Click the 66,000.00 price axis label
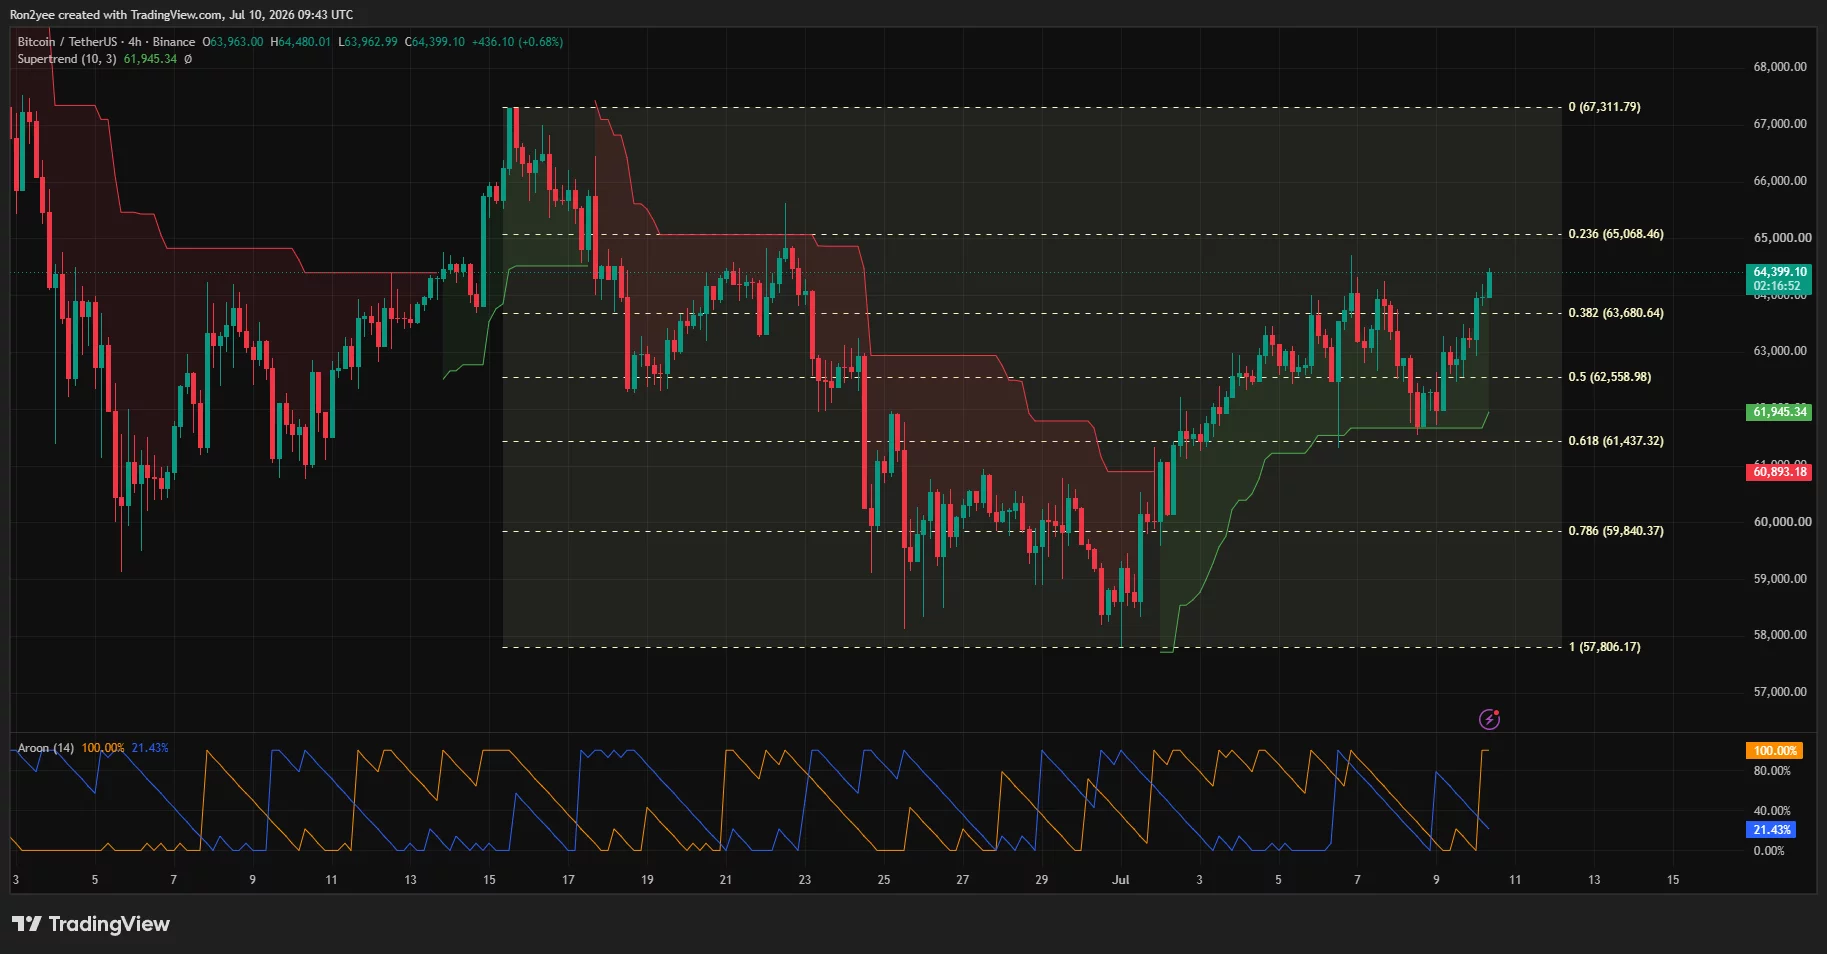Screen dimensions: 1827x954 (x=1780, y=181)
